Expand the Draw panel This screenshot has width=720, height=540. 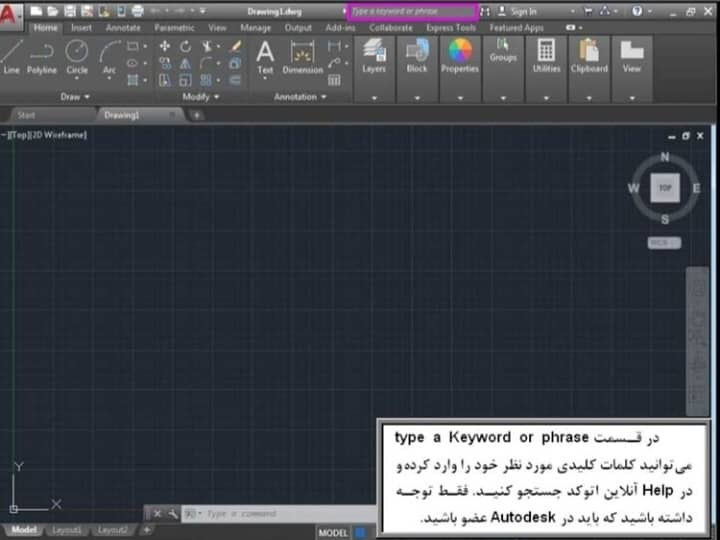click(x=75, y=97)
